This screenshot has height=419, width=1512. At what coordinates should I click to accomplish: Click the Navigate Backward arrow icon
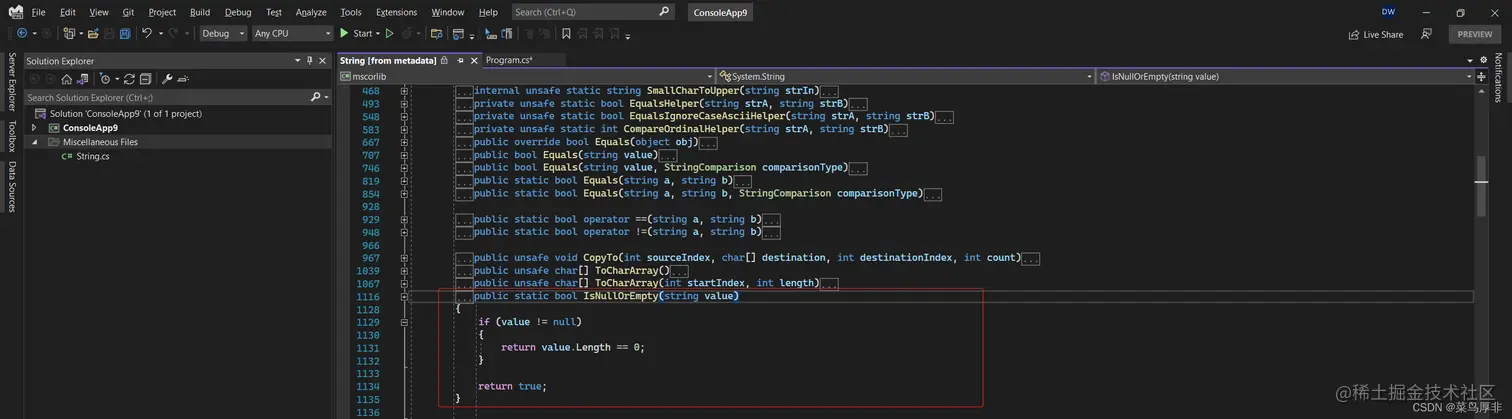pyautogui.click(x=22, y=33)
